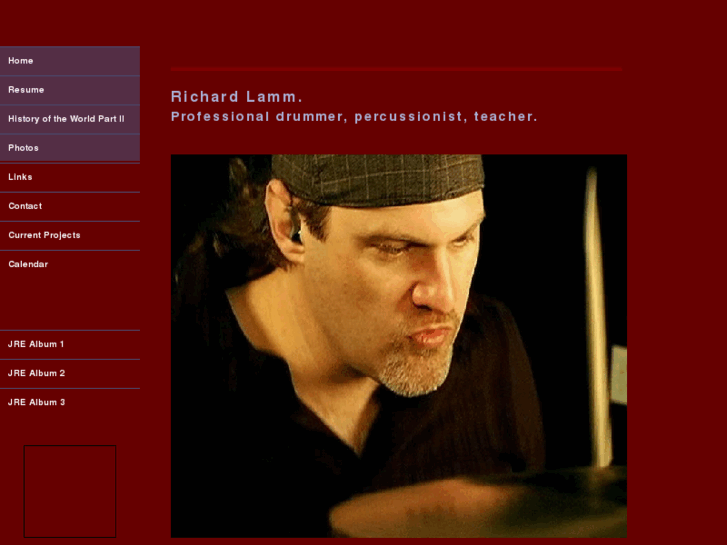Open History of the World Part II
The height and width of the screenshot is (545, 727).
point(70,119)
